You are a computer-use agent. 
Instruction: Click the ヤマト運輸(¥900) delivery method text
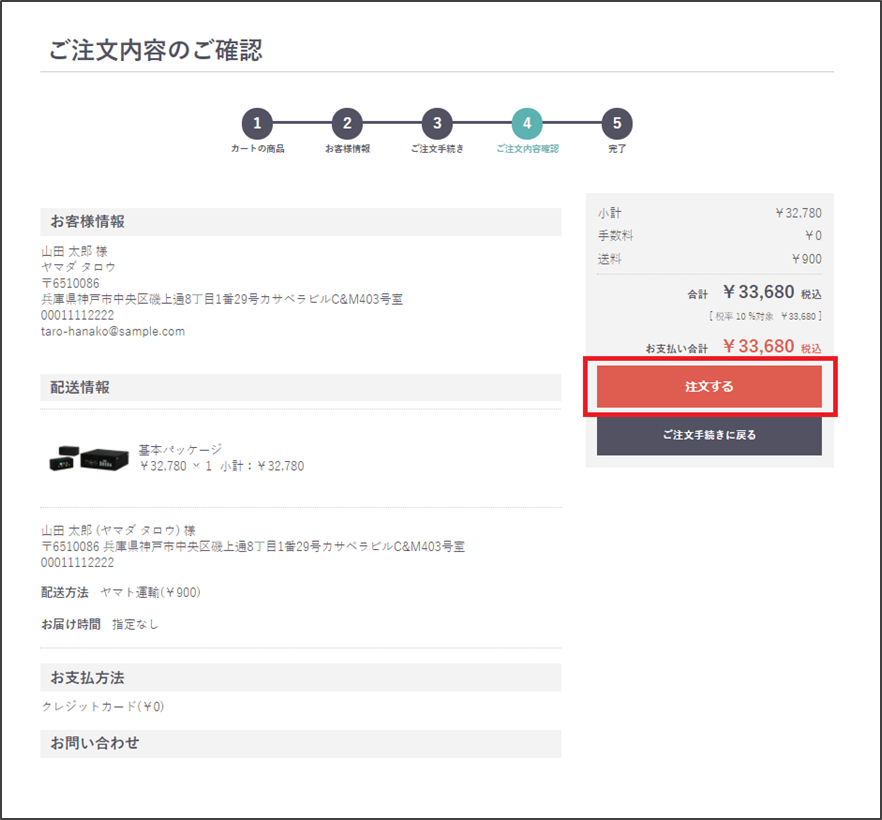tap(150, 592)
